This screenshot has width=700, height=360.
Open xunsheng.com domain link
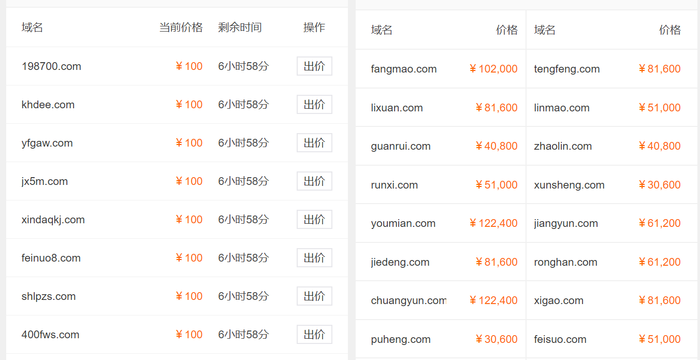coord(569,185)
